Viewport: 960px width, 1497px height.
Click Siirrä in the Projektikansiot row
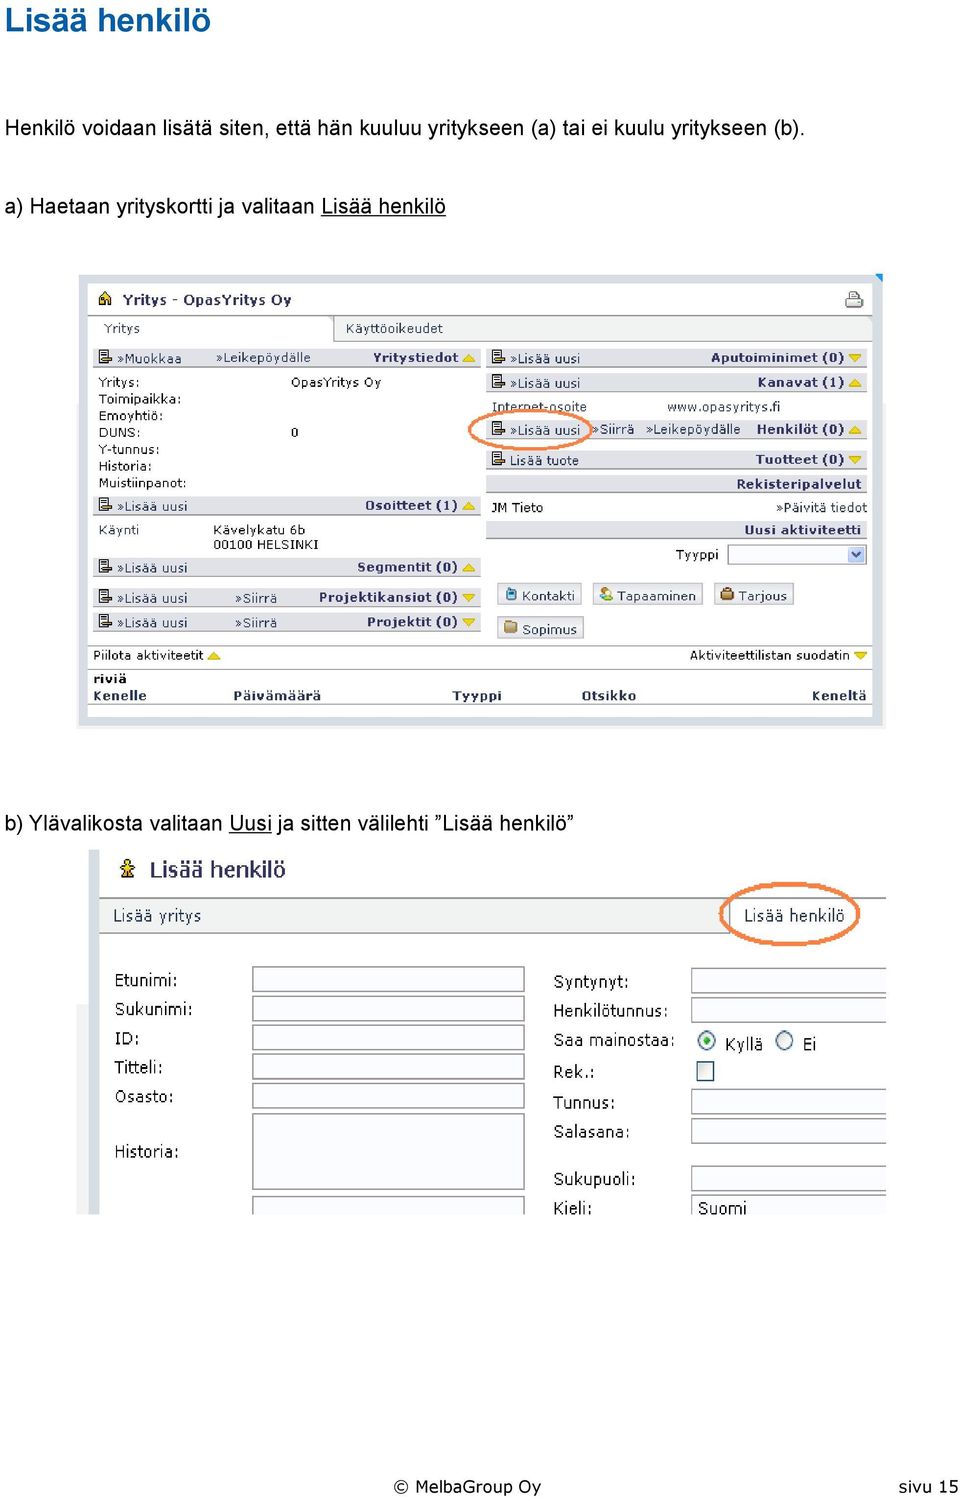[256, 598]
